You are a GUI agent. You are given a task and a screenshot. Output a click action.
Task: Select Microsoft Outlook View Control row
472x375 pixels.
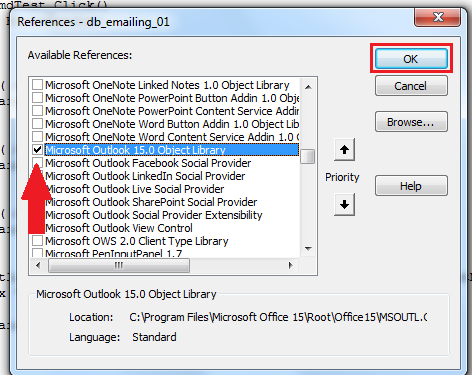pos(119,228)
